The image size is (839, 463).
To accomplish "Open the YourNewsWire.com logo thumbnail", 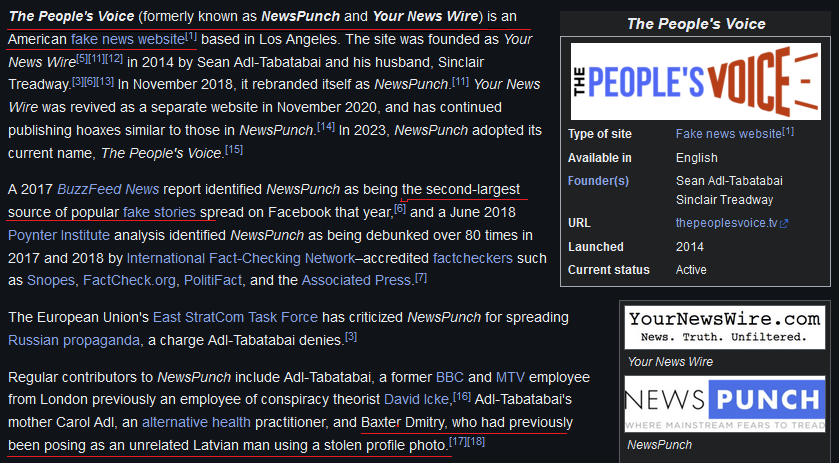I will tap(724, 328).
